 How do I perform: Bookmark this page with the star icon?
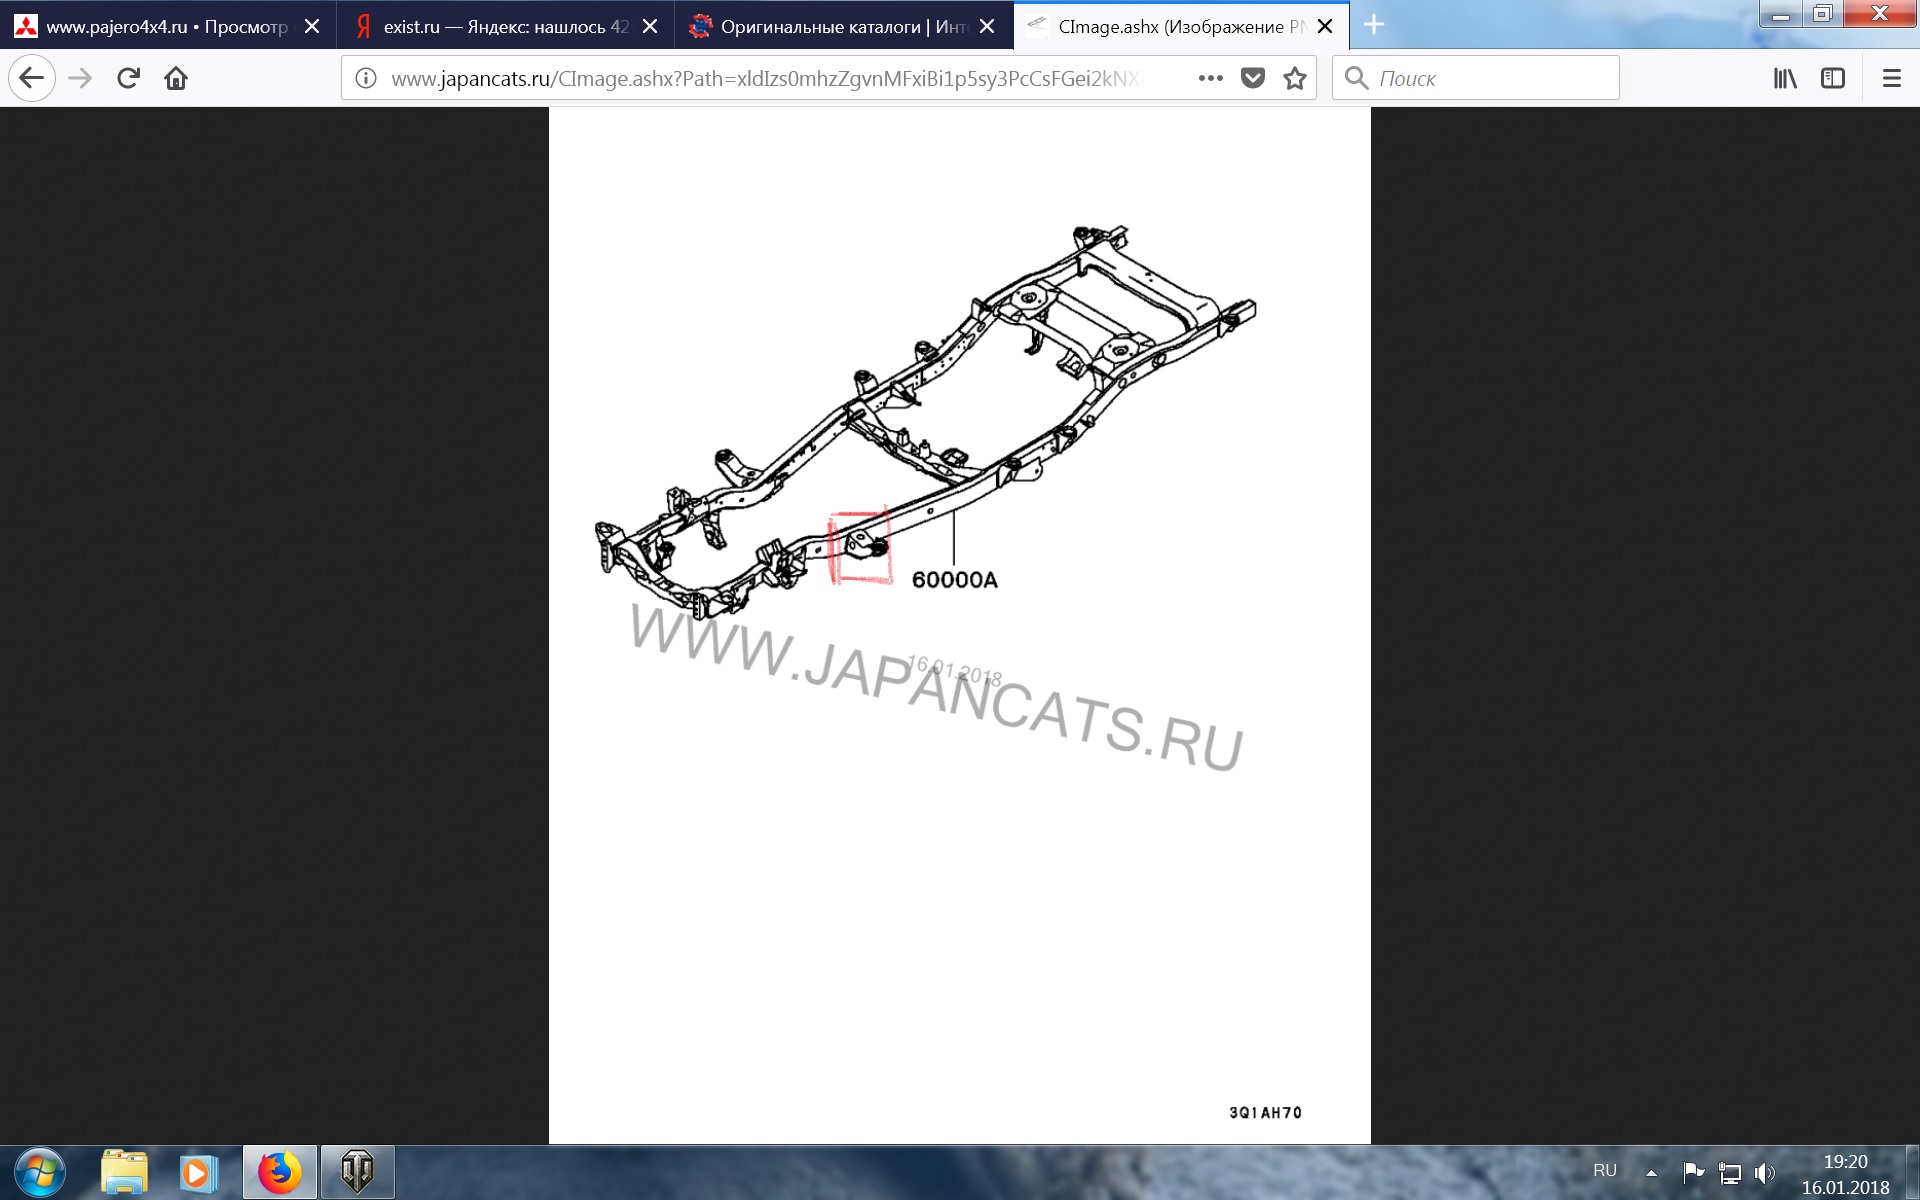point(1295,78)
